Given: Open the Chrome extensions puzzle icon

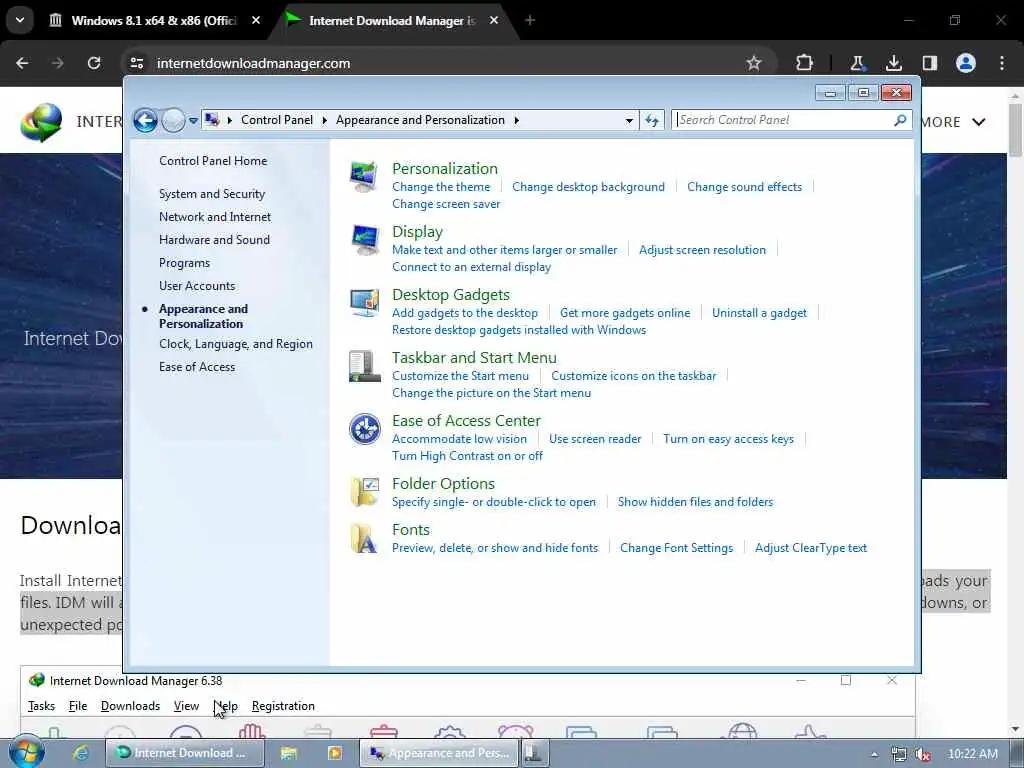Looking at the screenshot, I should [805, 63].
